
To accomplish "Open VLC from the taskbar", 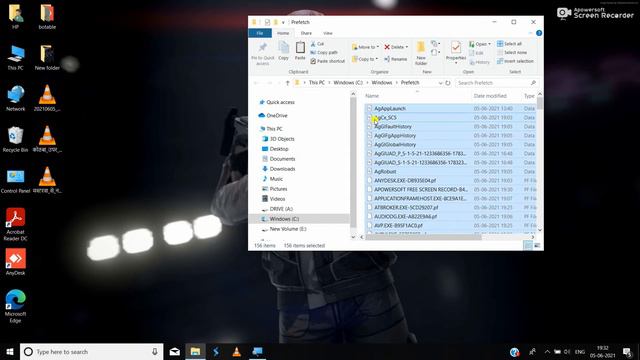I will 236,351.
